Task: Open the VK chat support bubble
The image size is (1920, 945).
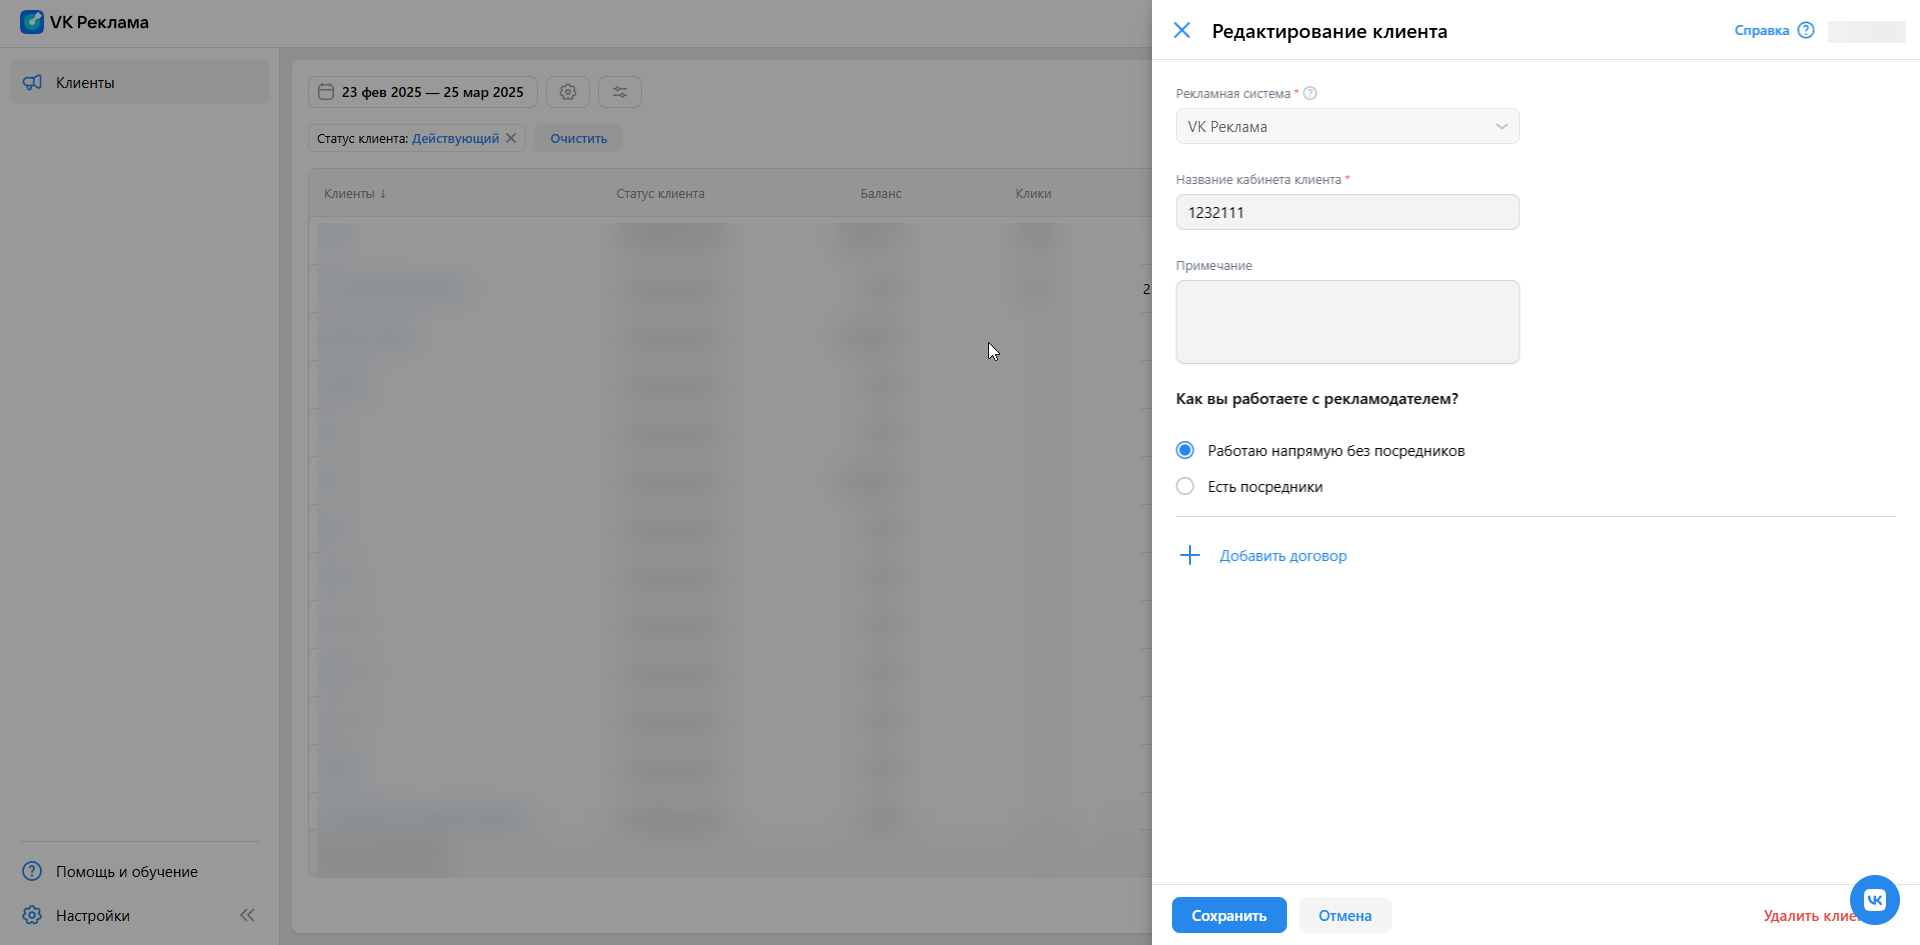Action: (1874, 899)
